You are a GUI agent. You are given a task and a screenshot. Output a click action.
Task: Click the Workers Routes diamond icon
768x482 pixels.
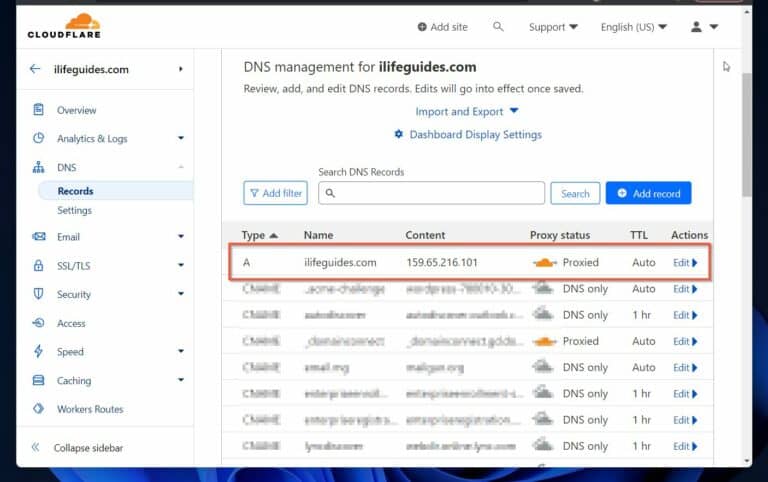[38, 409]
